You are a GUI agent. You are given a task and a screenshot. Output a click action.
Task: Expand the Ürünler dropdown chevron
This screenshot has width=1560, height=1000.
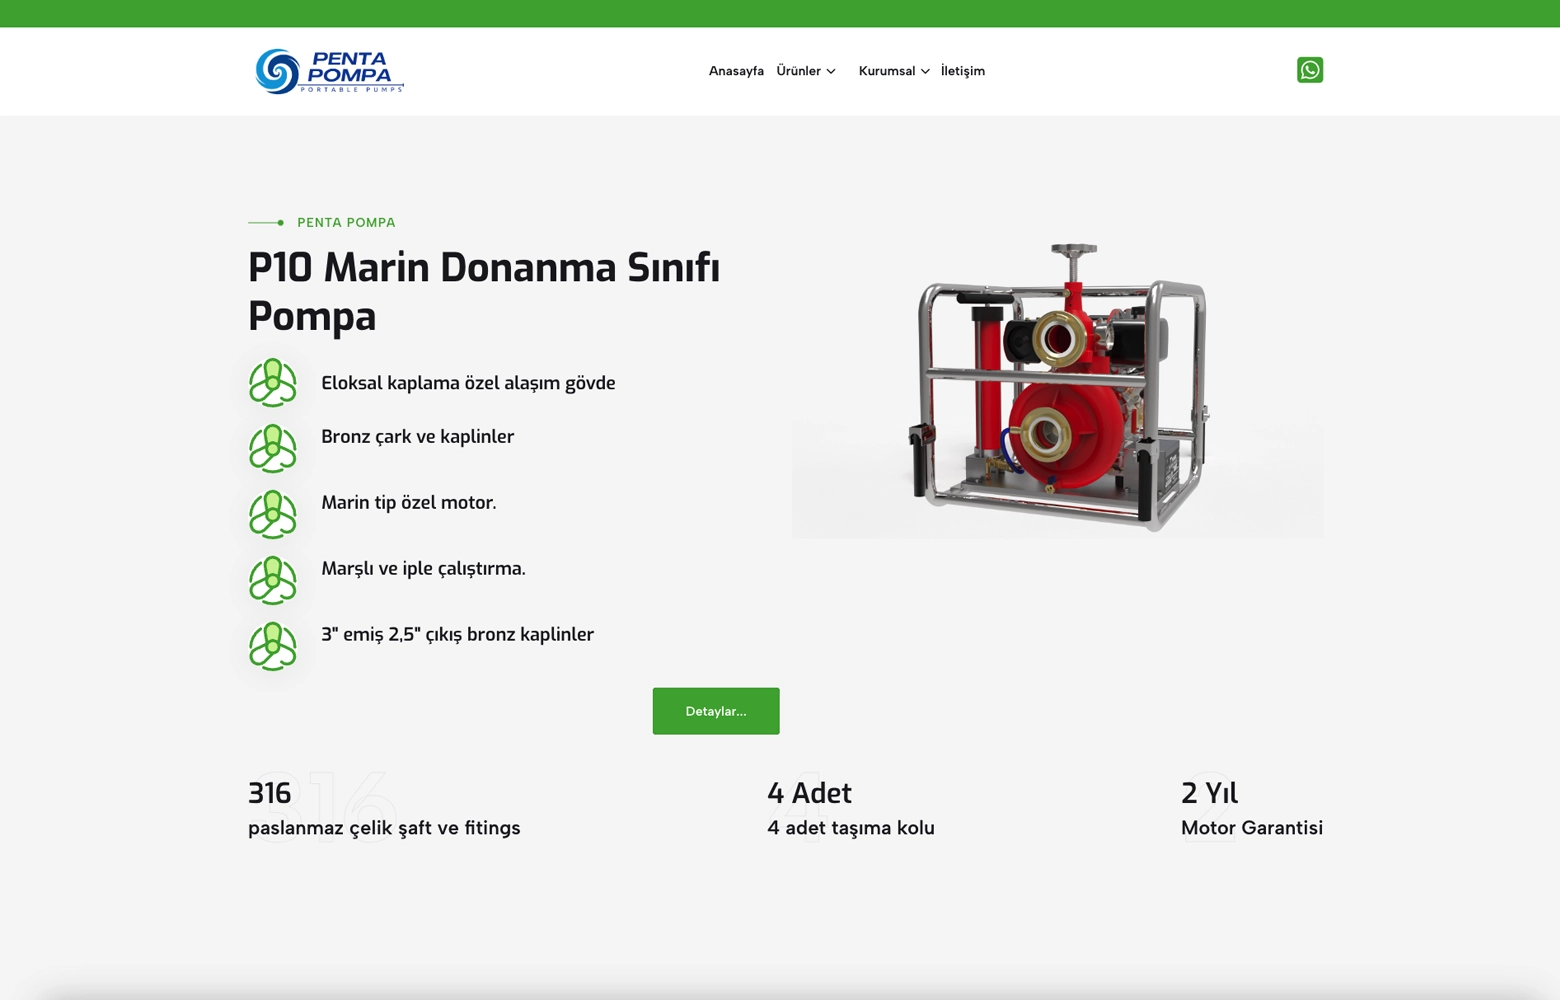click(831, 71)
